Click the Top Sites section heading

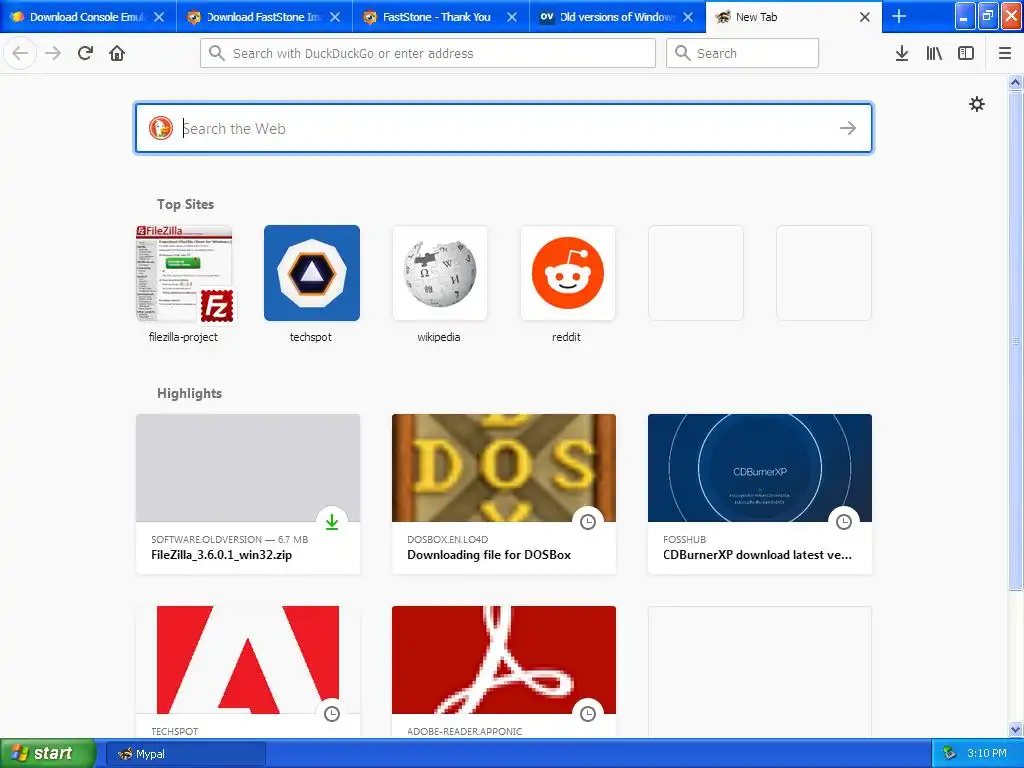pos(185,204)
